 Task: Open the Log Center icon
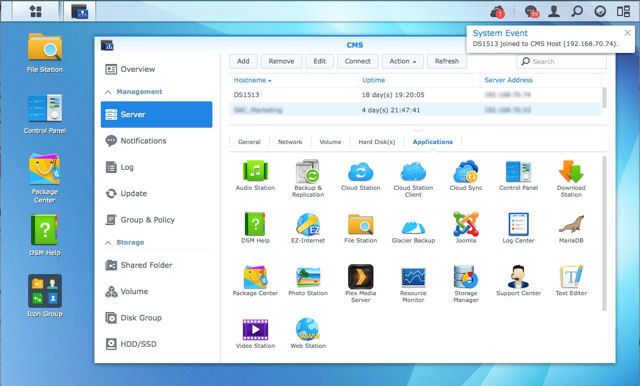pos(518,224)
